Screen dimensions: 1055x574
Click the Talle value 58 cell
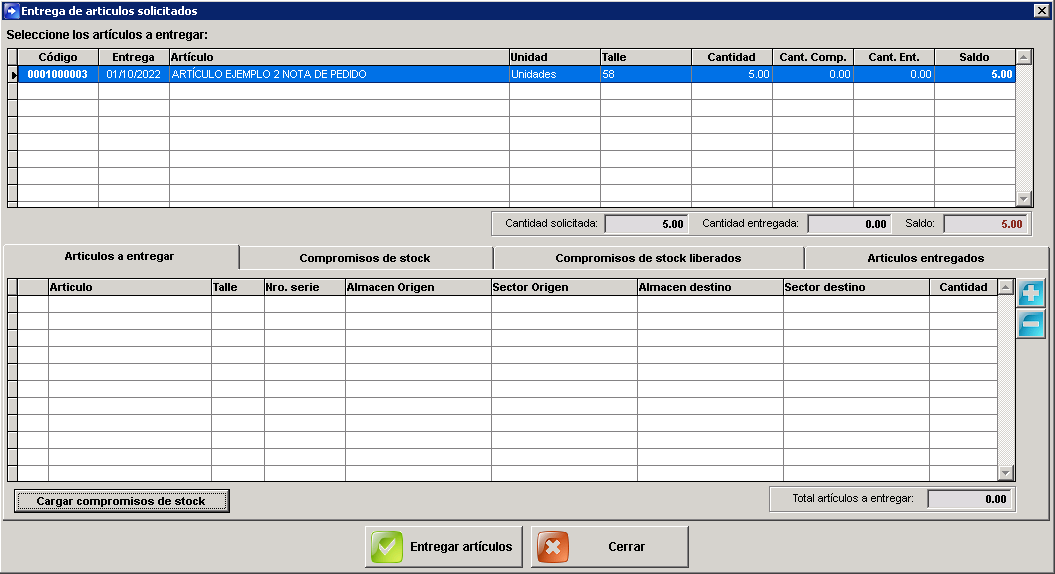pos(645,74)
